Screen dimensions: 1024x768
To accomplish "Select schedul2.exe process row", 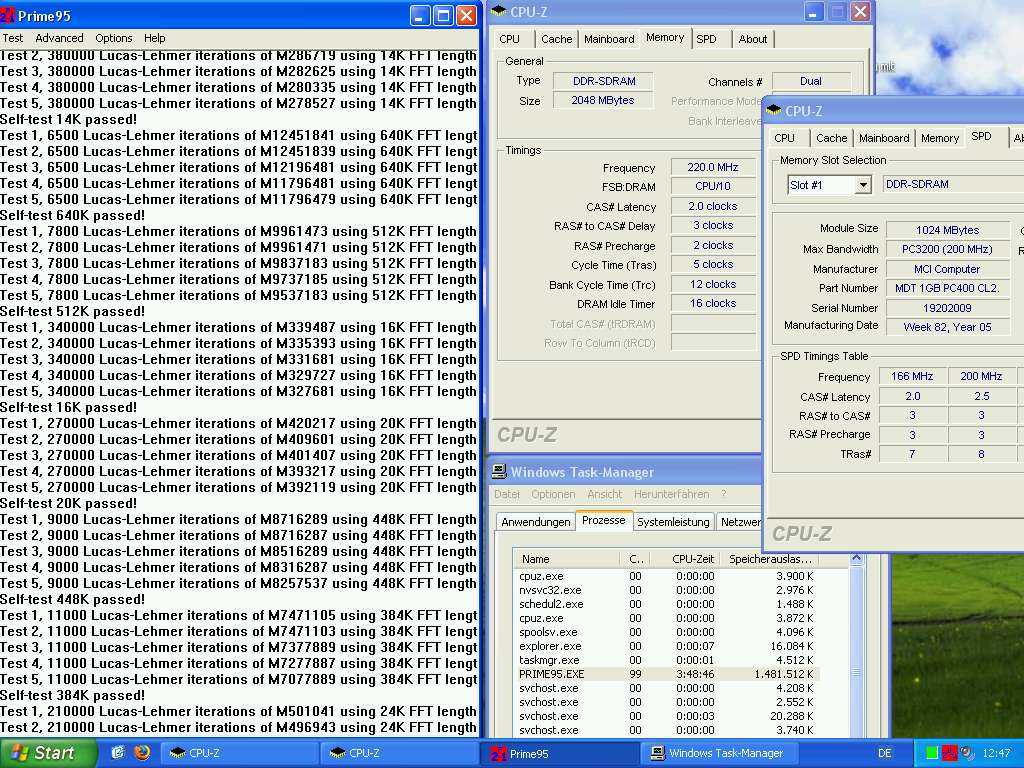I will [x=666, y=604].
